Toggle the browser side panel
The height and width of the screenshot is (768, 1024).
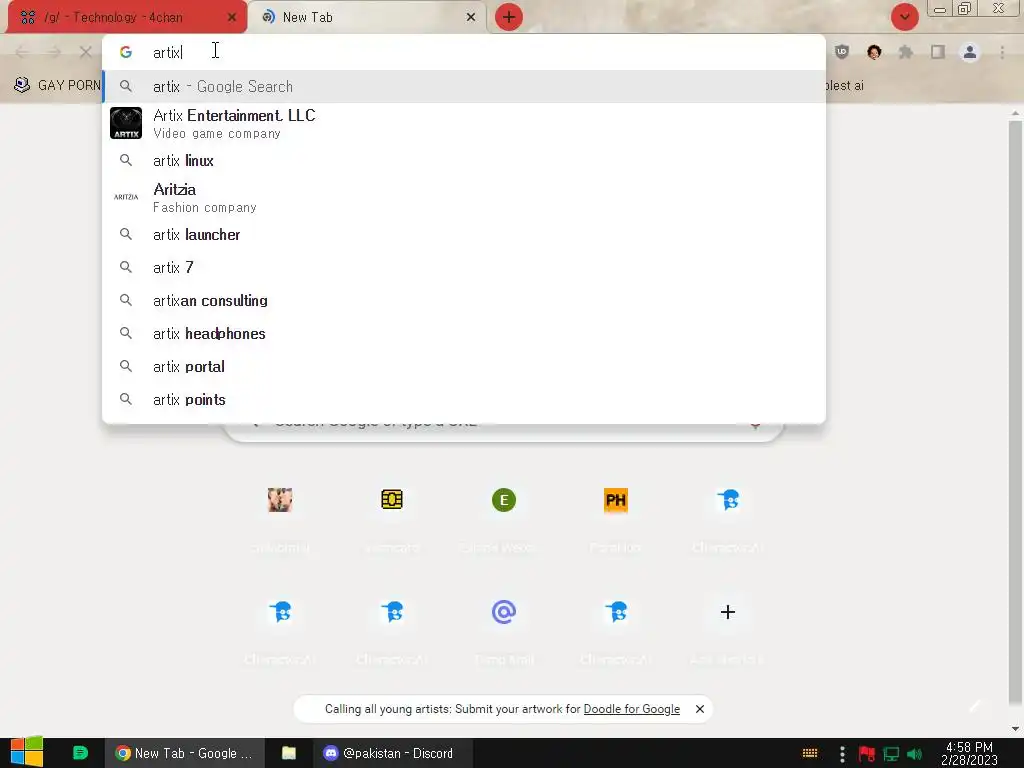click(x=938, y=52)
